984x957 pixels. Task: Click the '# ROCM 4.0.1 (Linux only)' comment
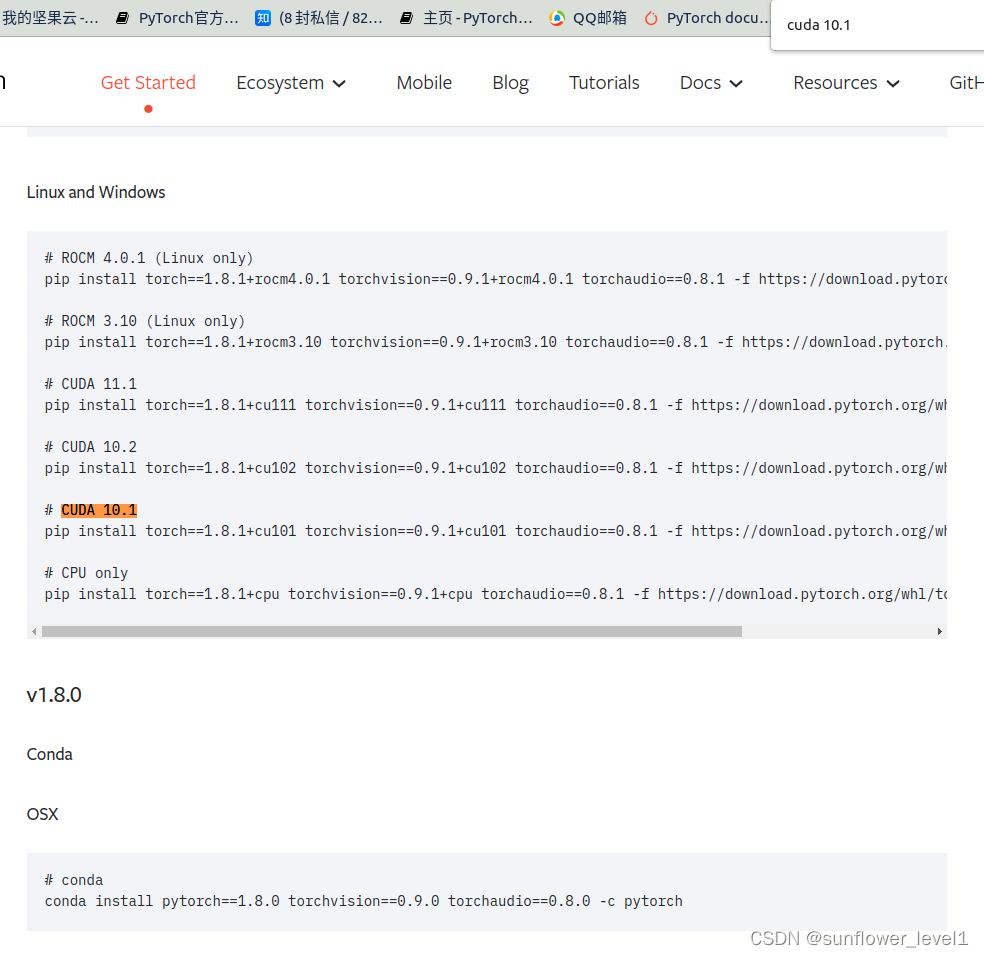tap(149, 258)
